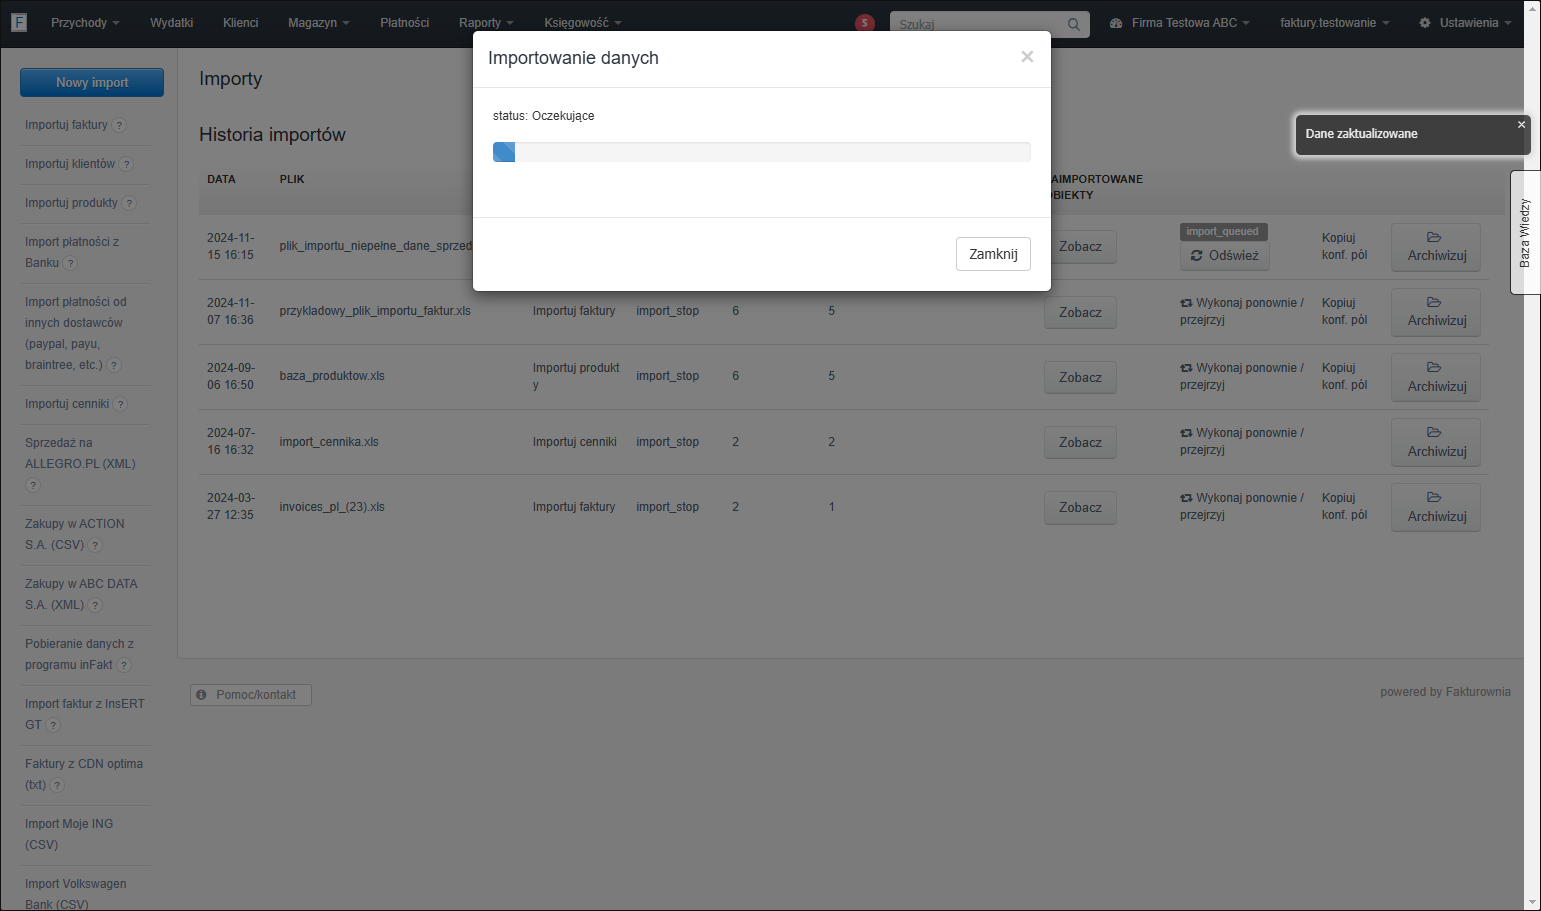Open Import Moje ING (CSV) sidebar link

click(x=69, y=834)
